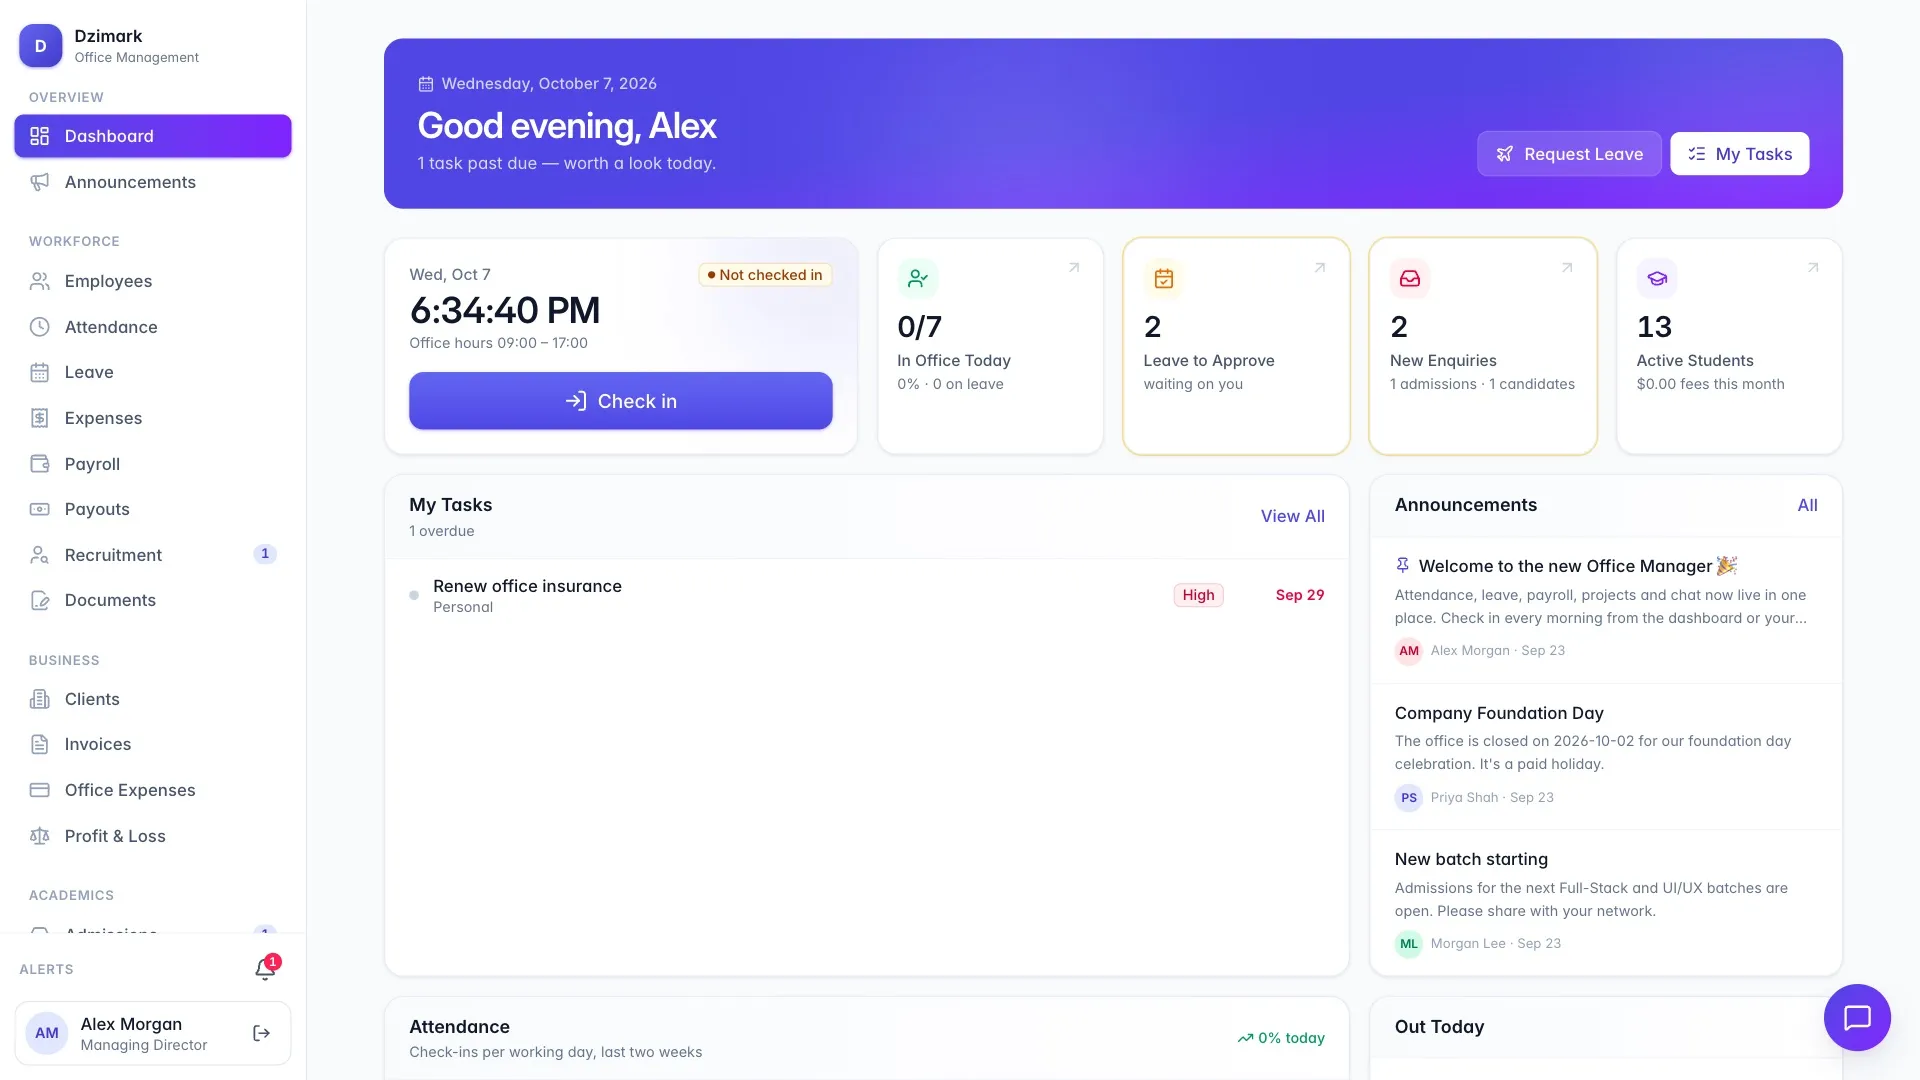
Task: Click the Leave to Approve calendar icon
Action: coord(1164,279)
